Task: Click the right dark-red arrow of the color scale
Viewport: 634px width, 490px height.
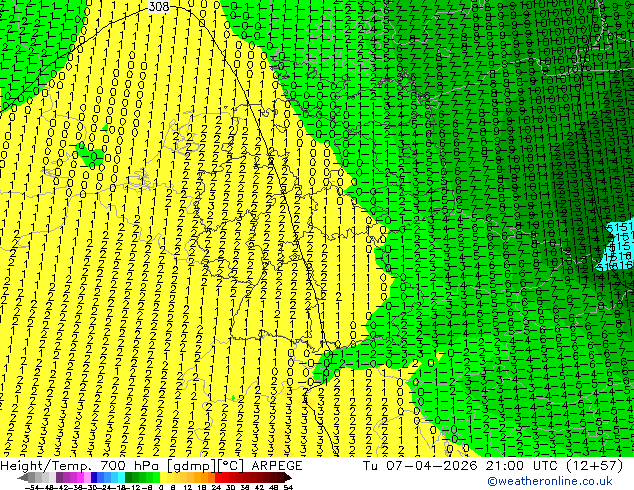Action: click(288, 477)
